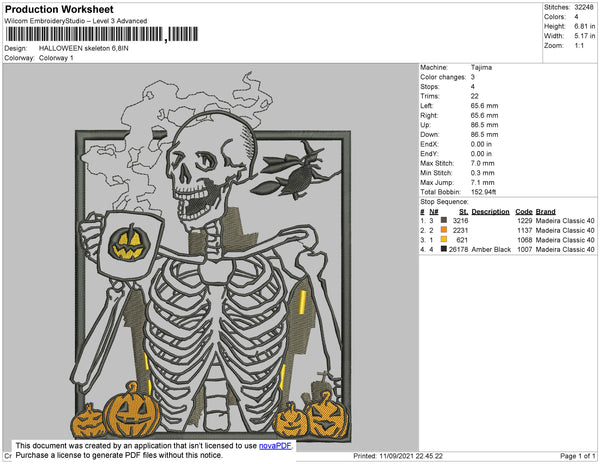Click stitch count 3216 in stop row 1
Screen dimensions: 600x464
pyautogui.click(x=460, y=221)
